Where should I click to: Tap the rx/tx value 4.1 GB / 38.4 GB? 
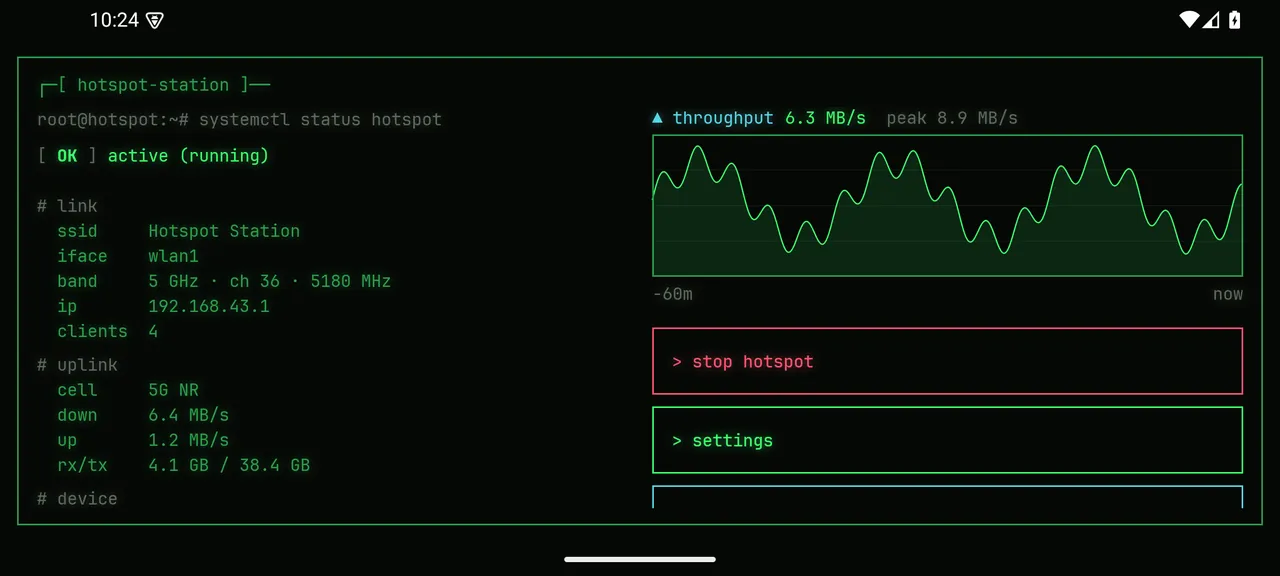pyautogui.click(x=229, y=465)
